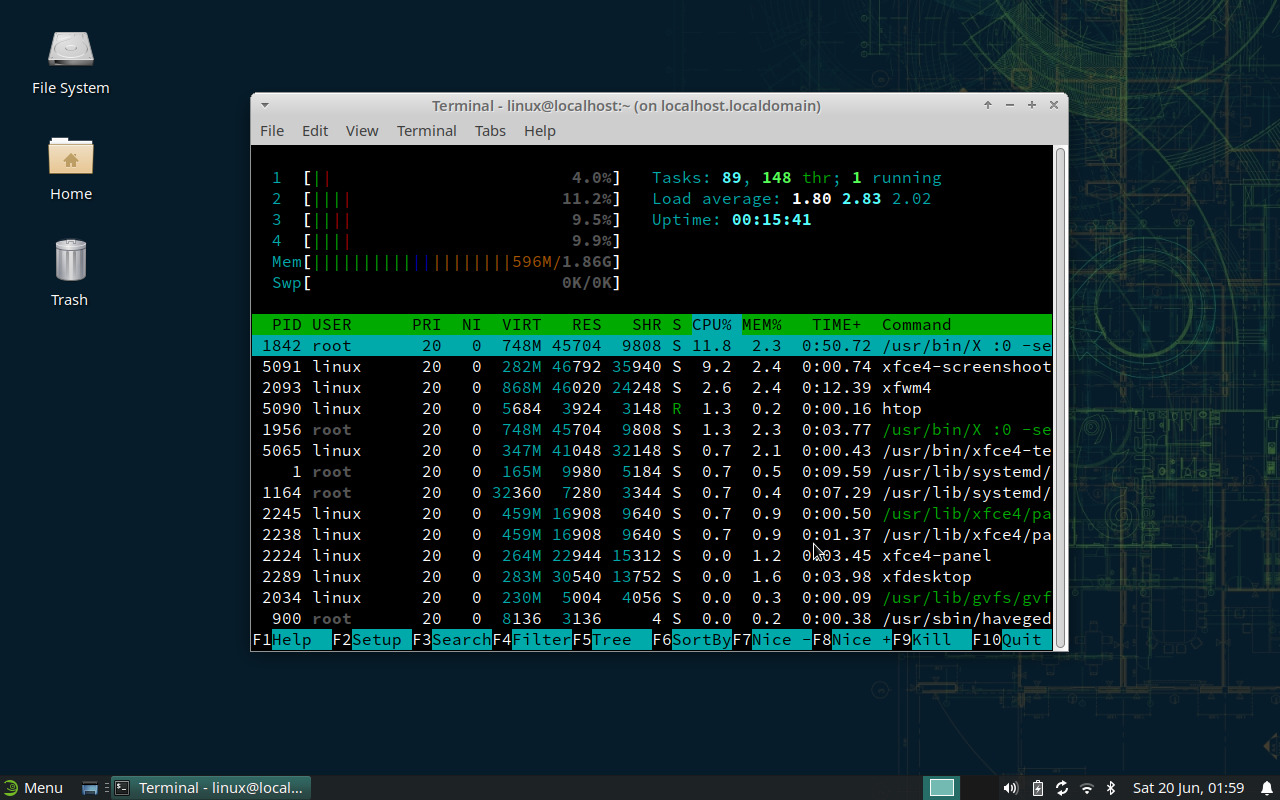Open the file manager from the taskbar

[90, 787]
